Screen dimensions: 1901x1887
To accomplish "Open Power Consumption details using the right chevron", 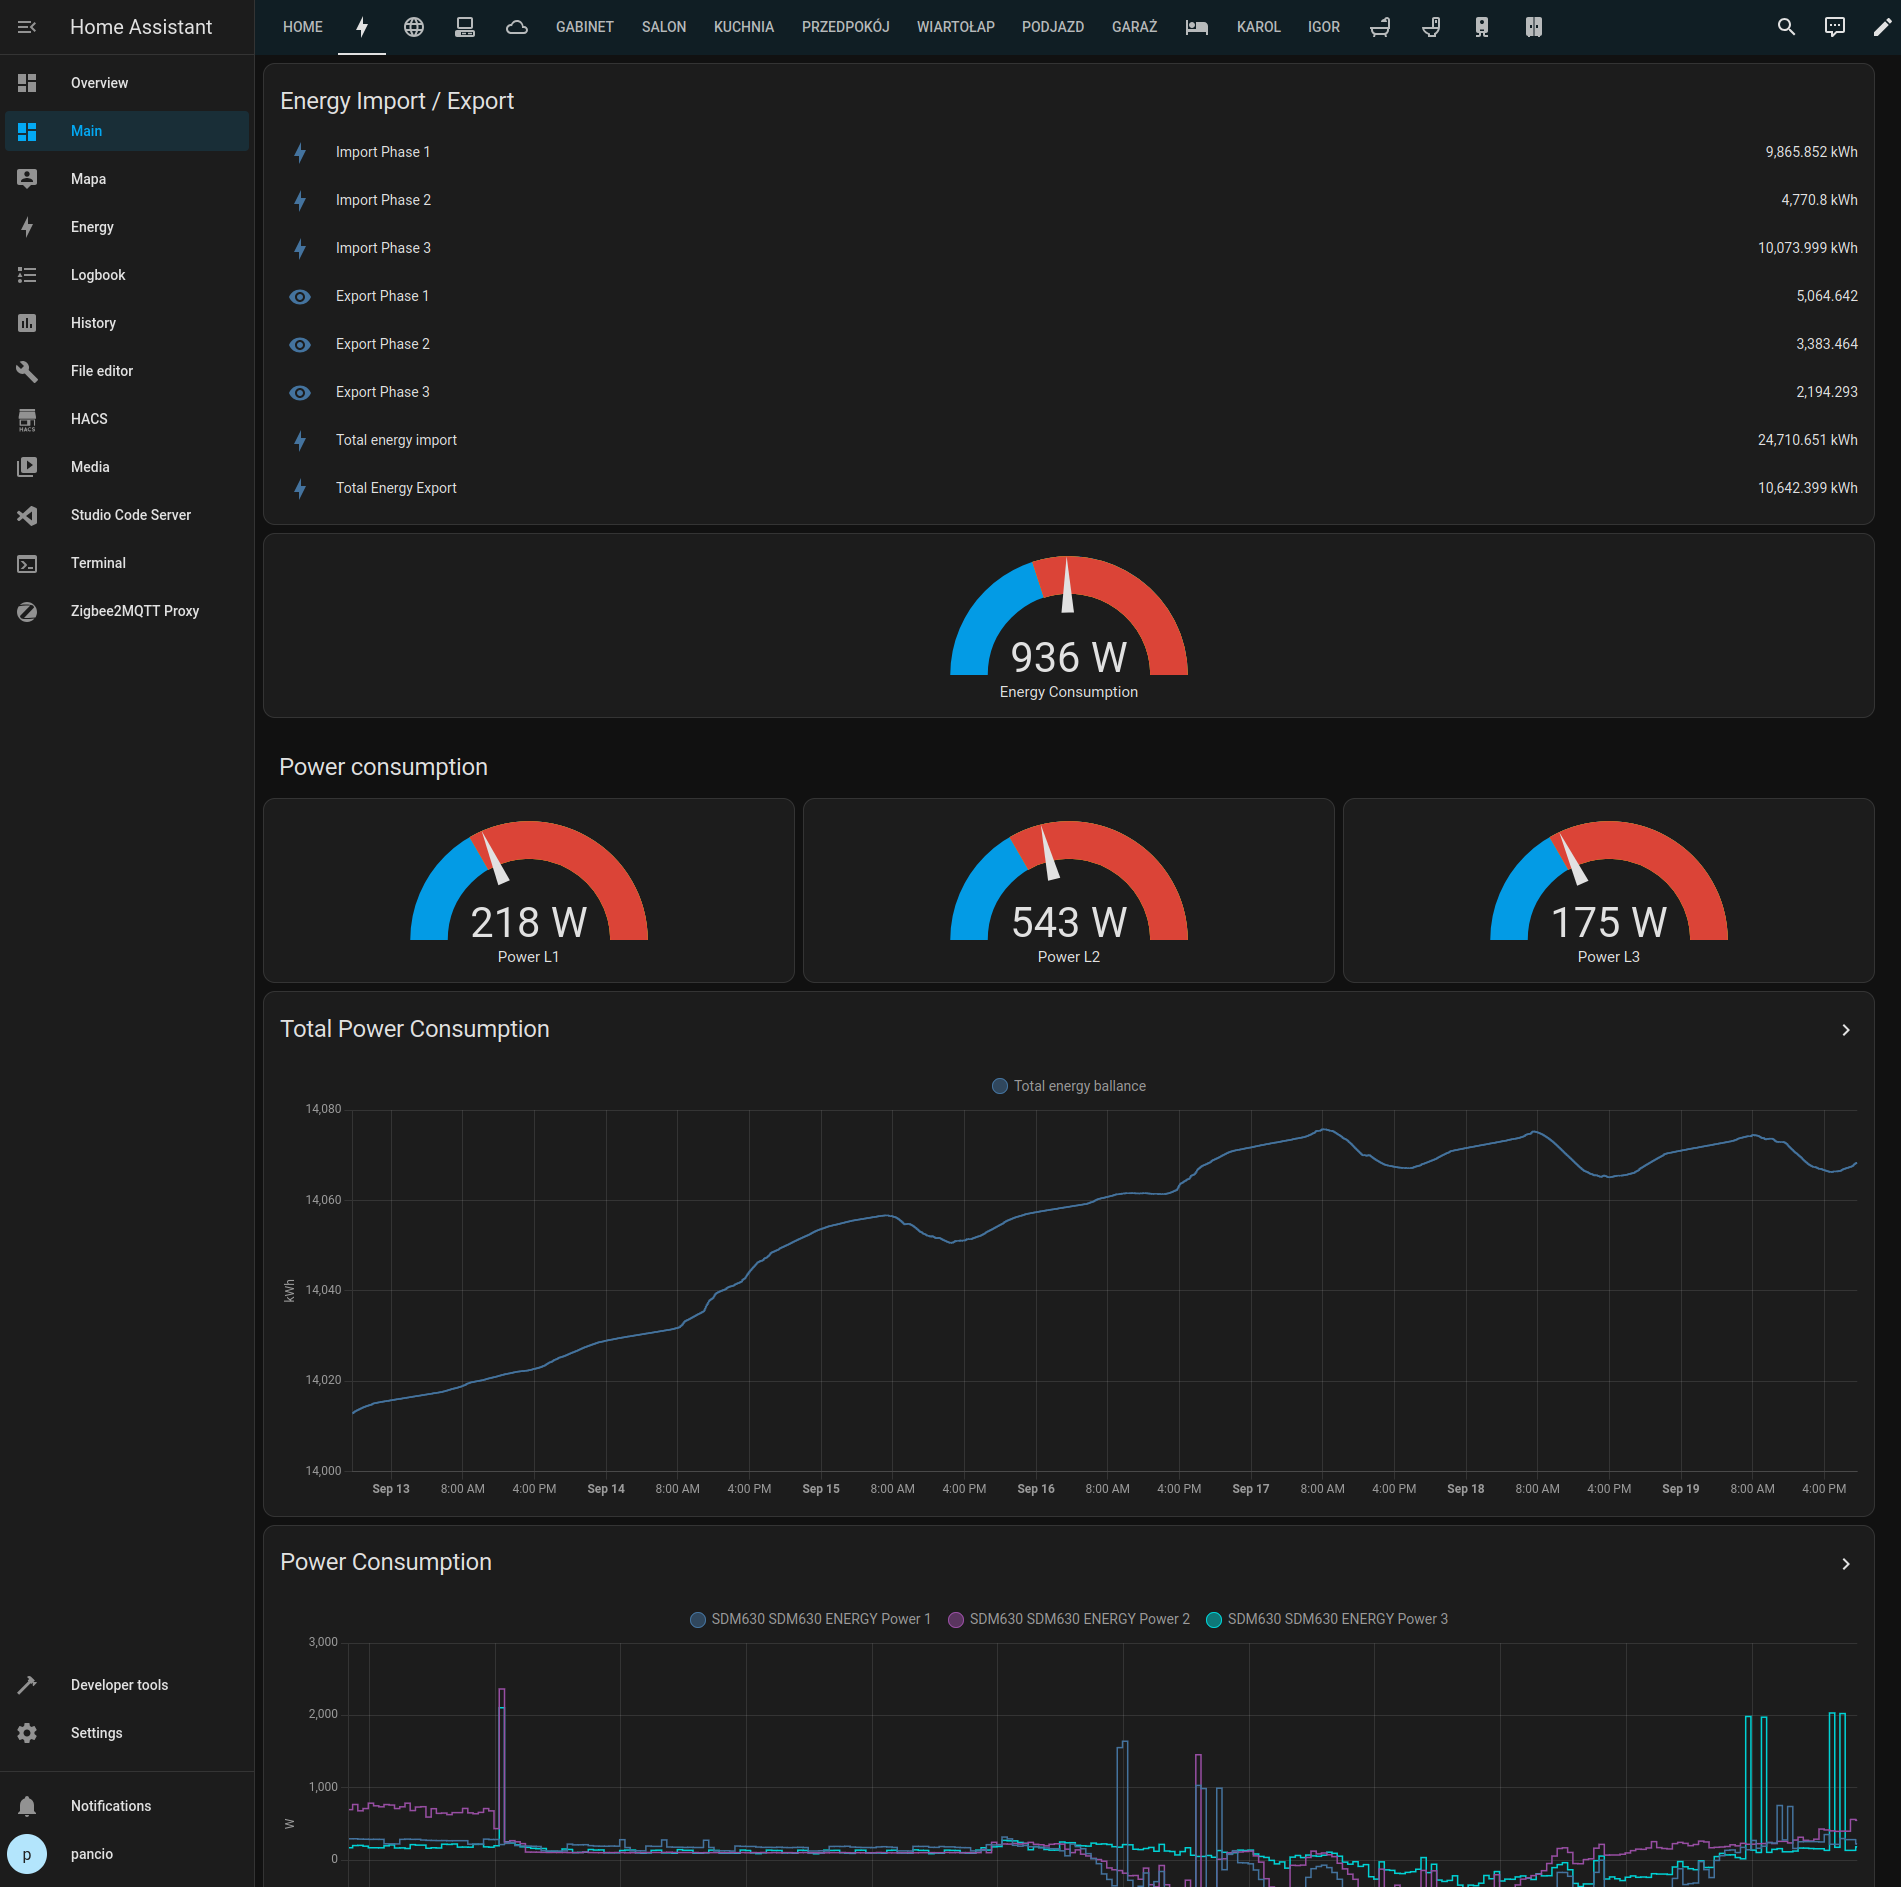I will point(1846,1563).
